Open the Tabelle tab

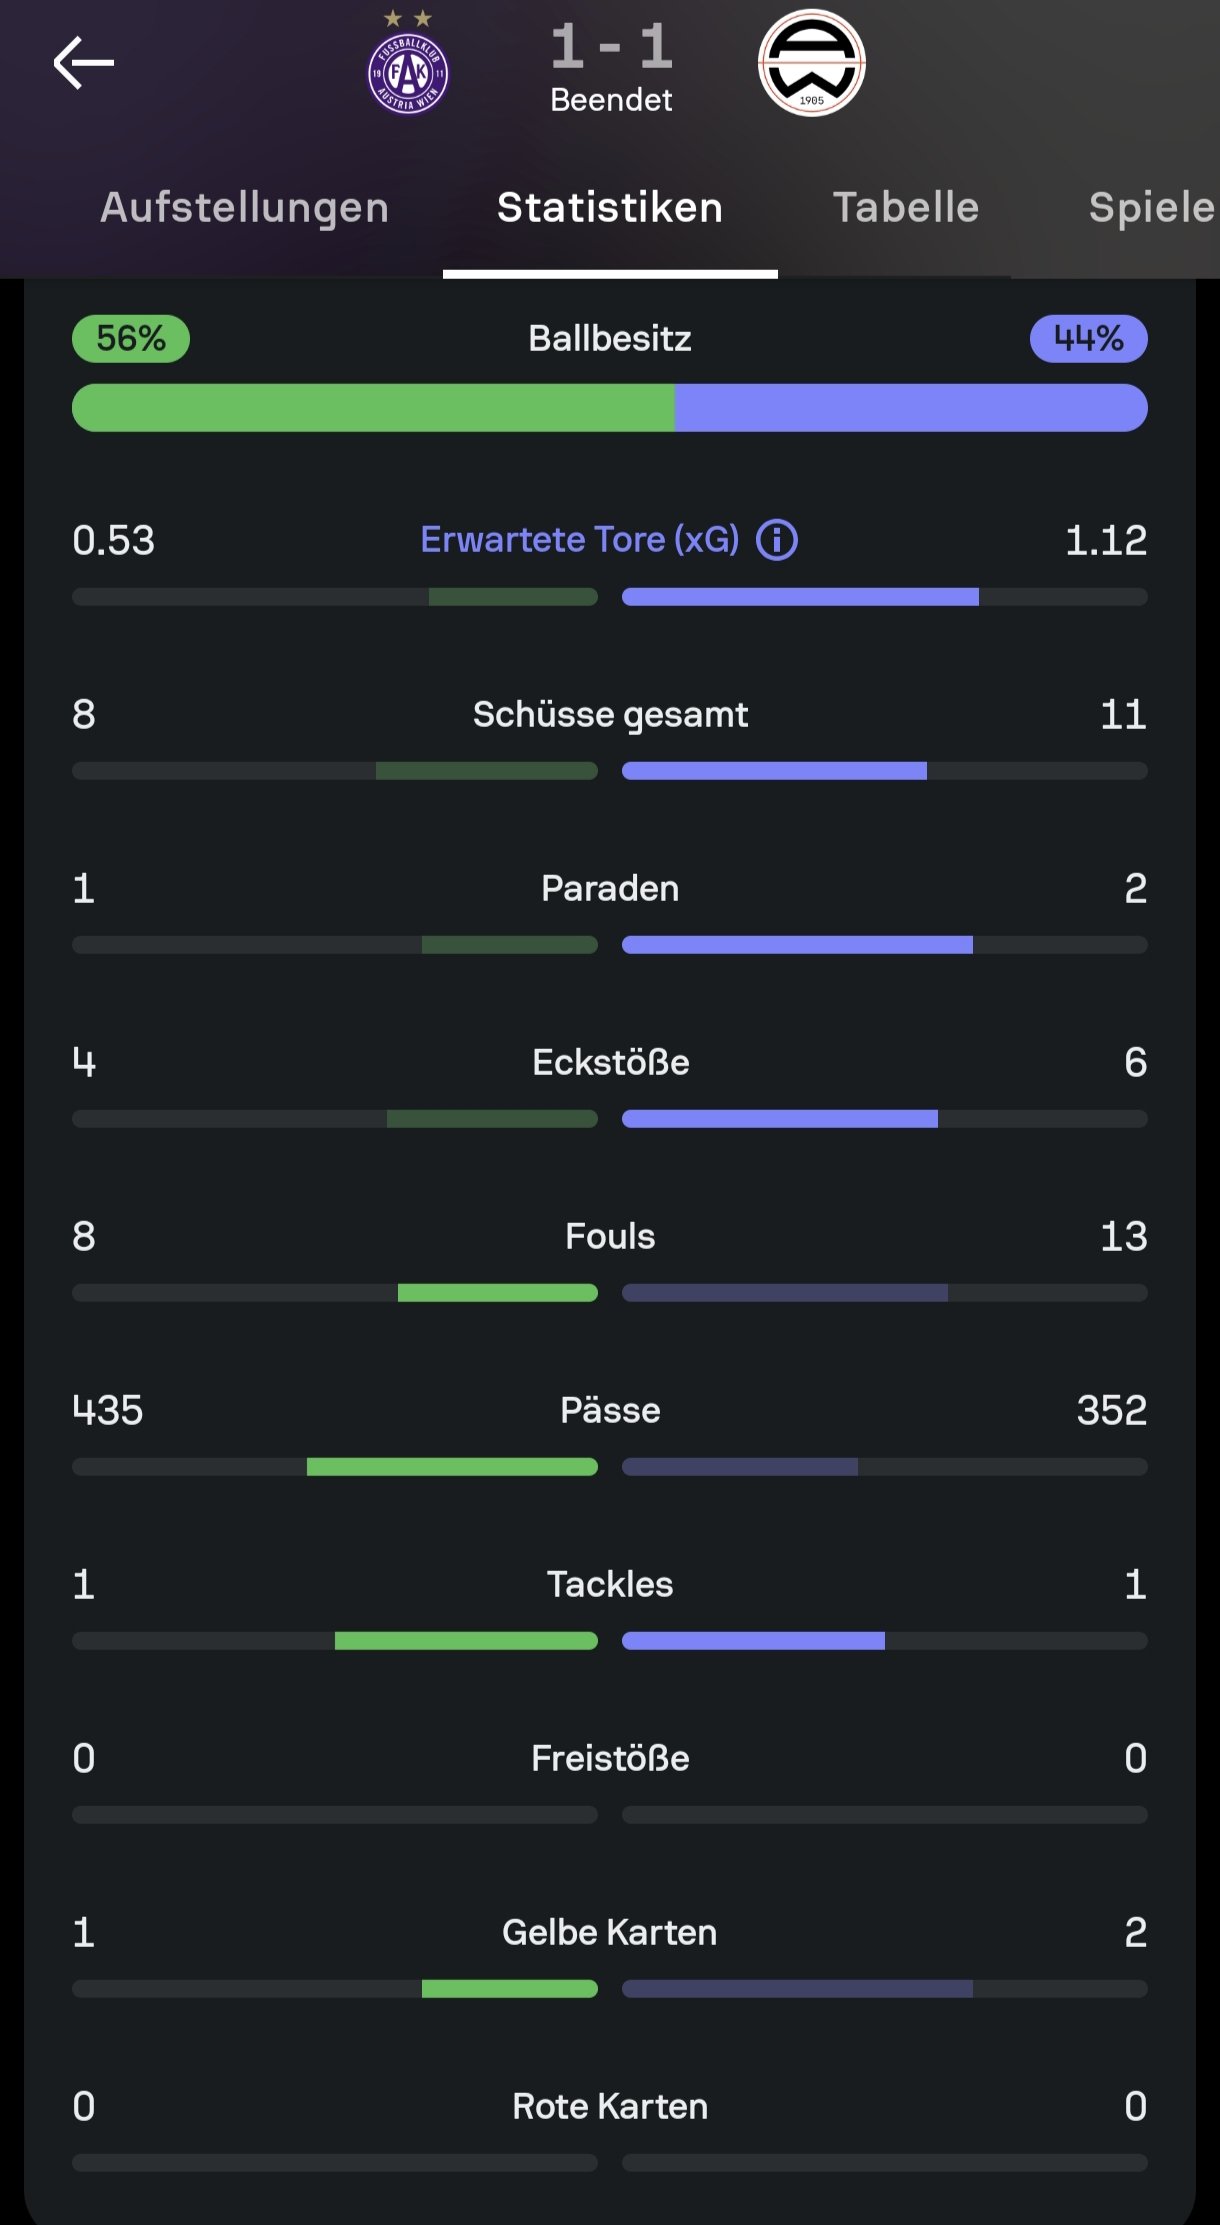click(x=906, y=208)
